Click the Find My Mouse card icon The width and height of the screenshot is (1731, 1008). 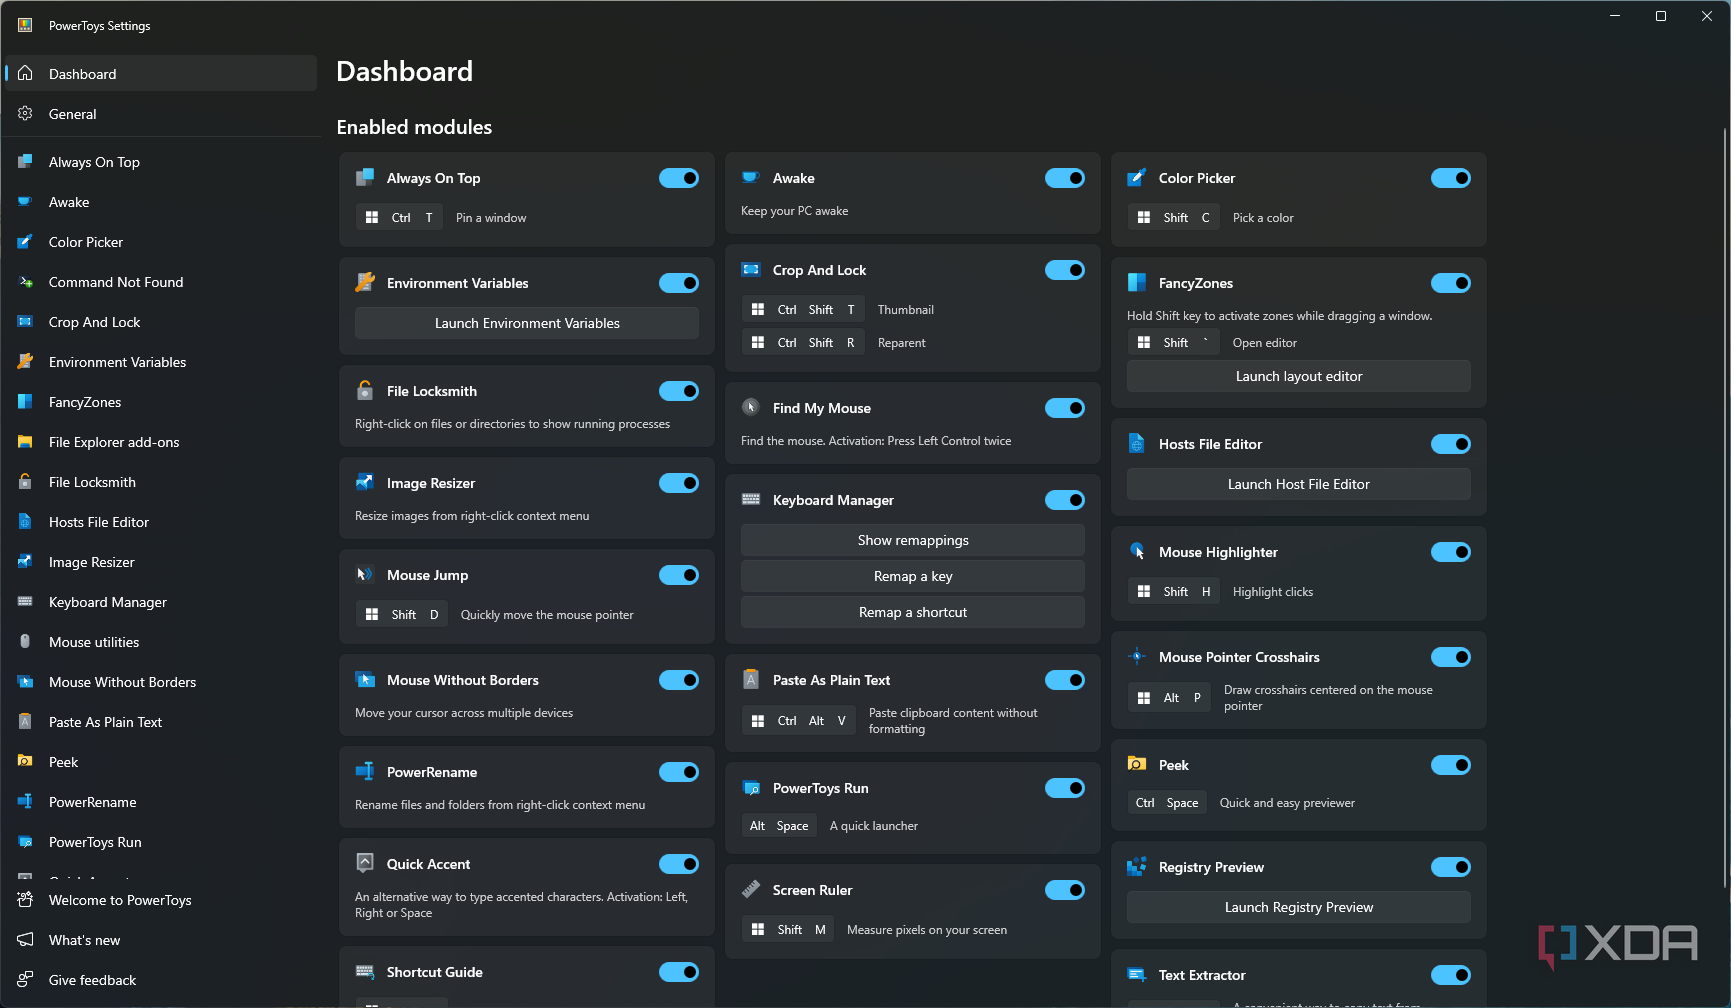(x=751, y=408)
